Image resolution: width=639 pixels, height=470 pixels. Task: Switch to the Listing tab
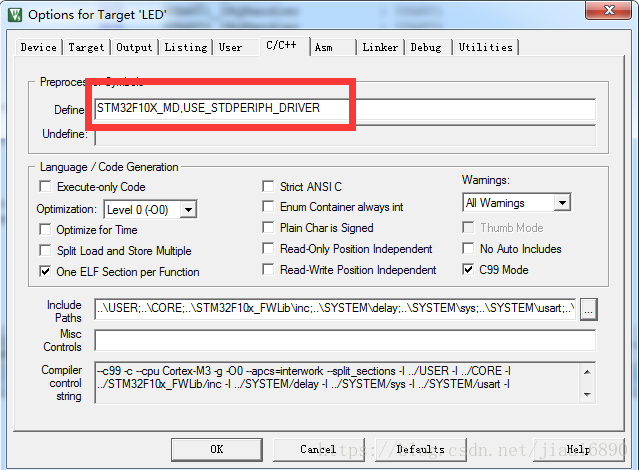pos(186,47)
